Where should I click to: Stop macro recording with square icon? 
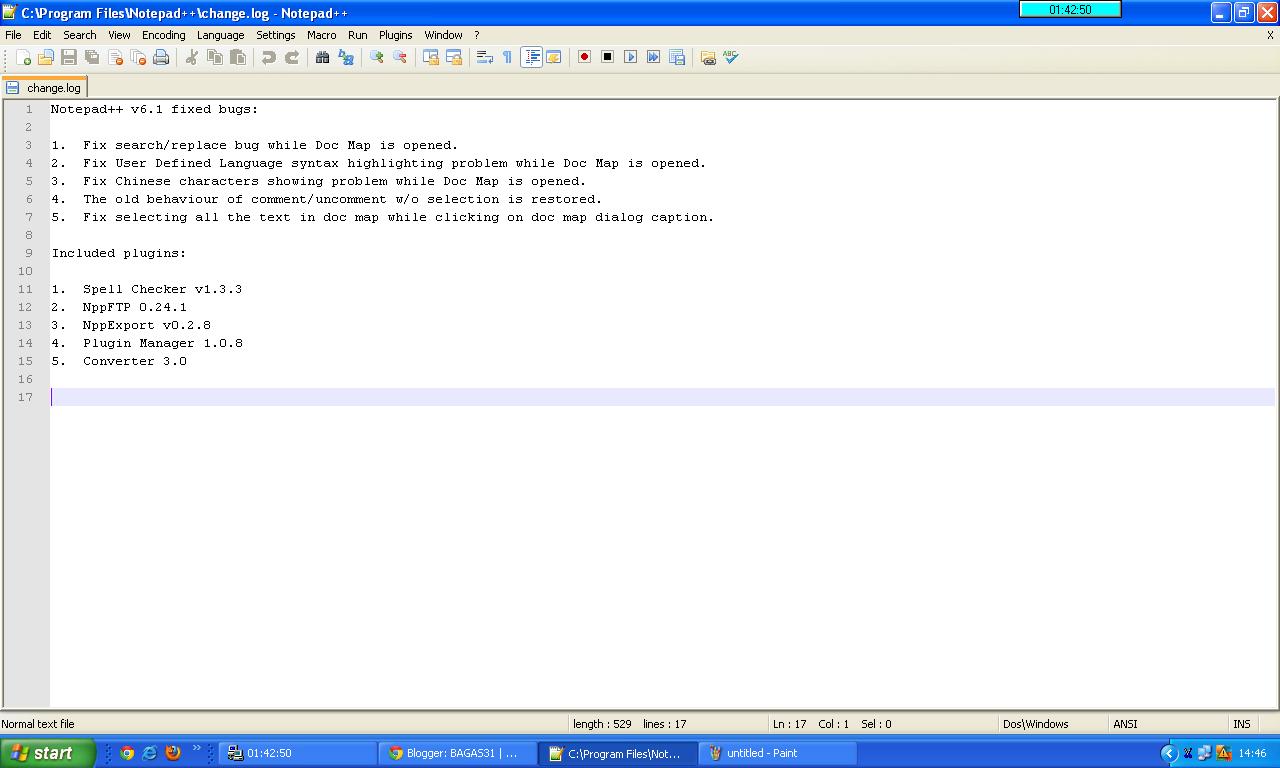[608, 57]
